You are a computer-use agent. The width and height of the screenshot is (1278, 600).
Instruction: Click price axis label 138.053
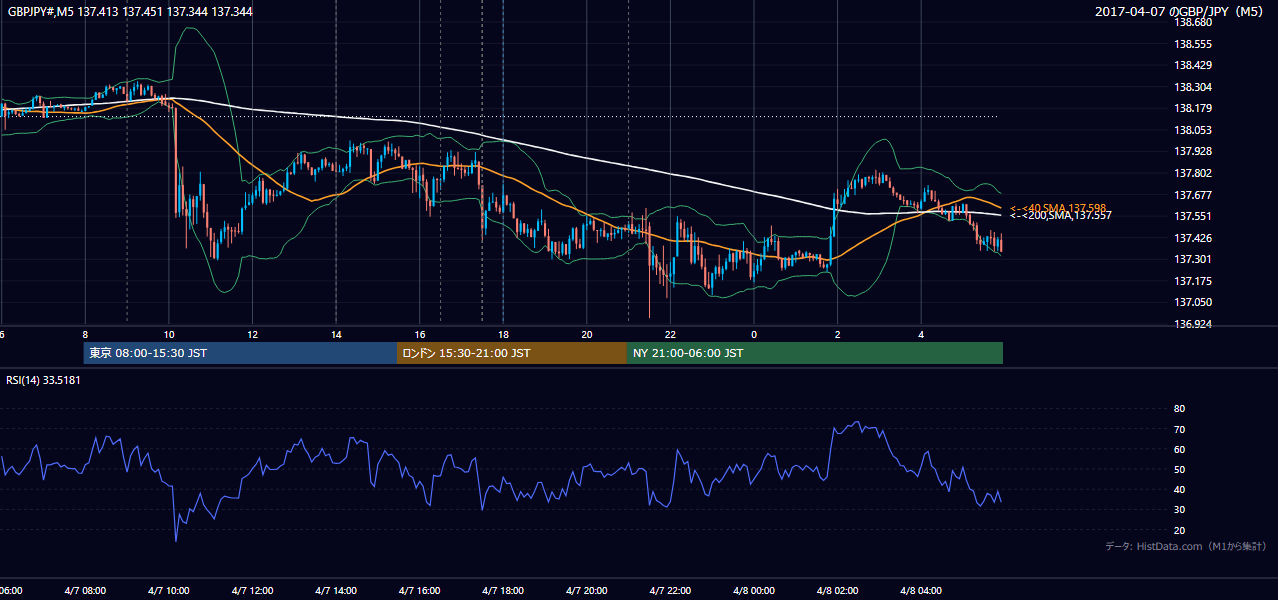(x=1193, y=130)
